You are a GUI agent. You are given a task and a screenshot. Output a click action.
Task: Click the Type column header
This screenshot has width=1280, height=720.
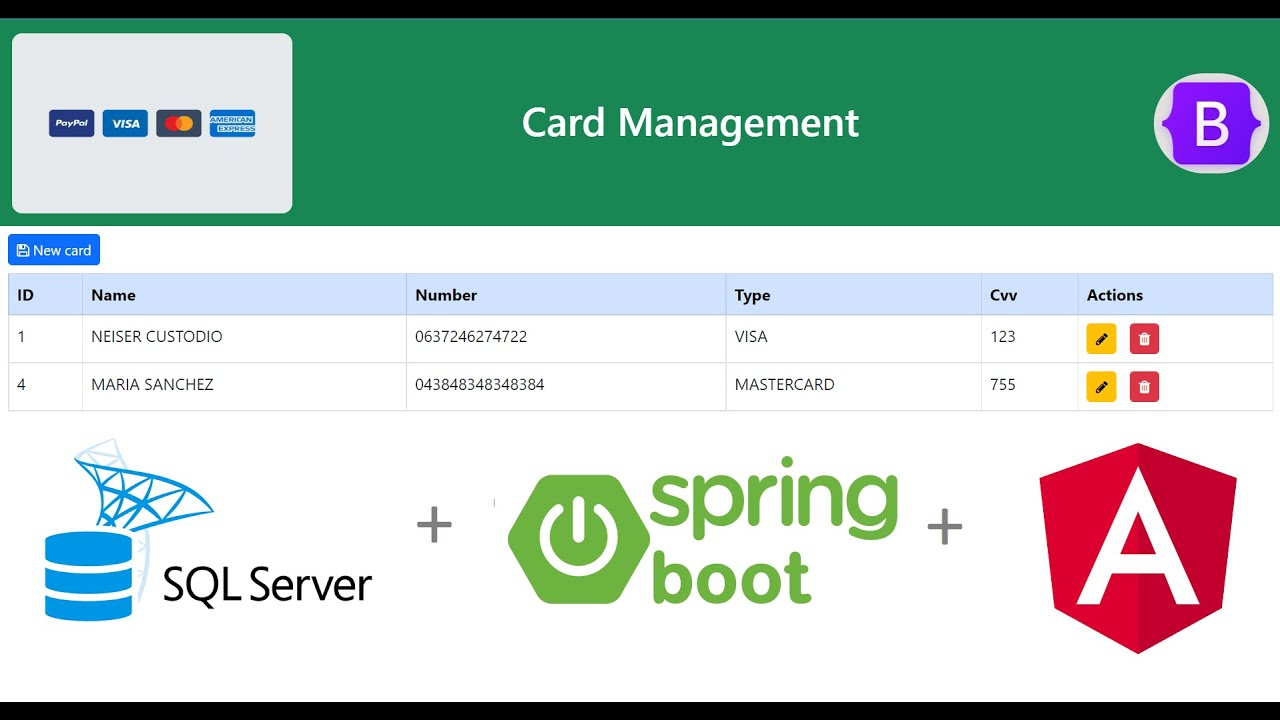coord(853,295)
